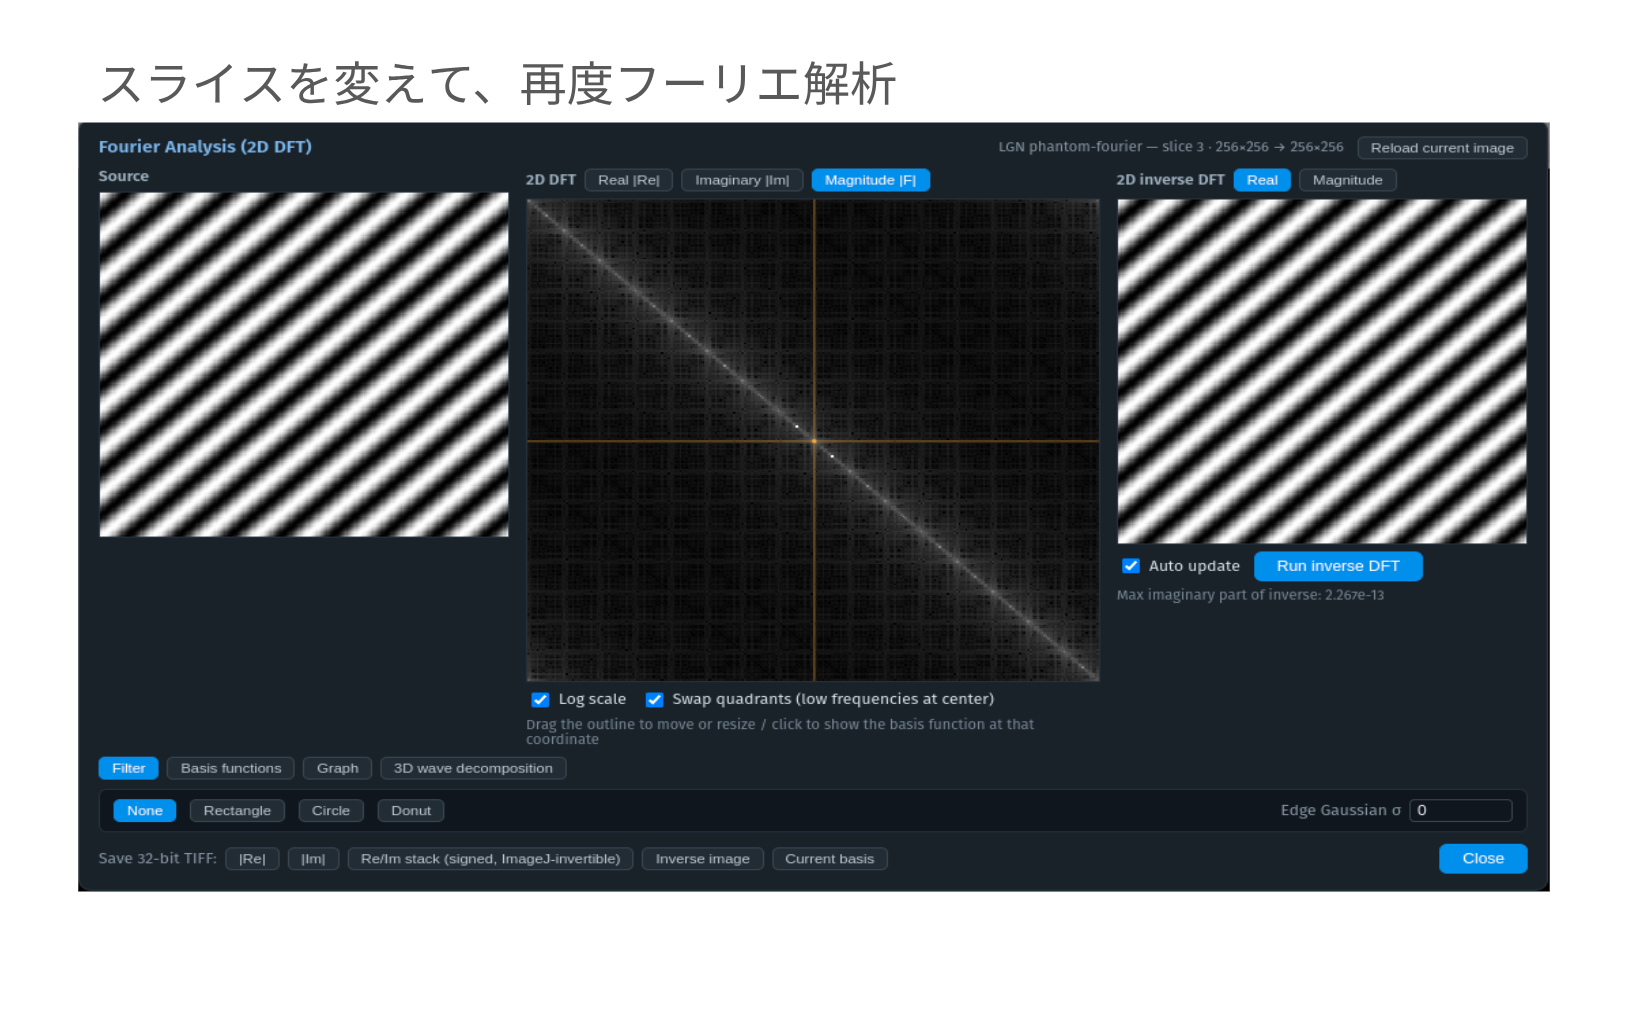Open the Basis functions tab
This screenshot has height=1012, width=1625.
pos(231,768)
